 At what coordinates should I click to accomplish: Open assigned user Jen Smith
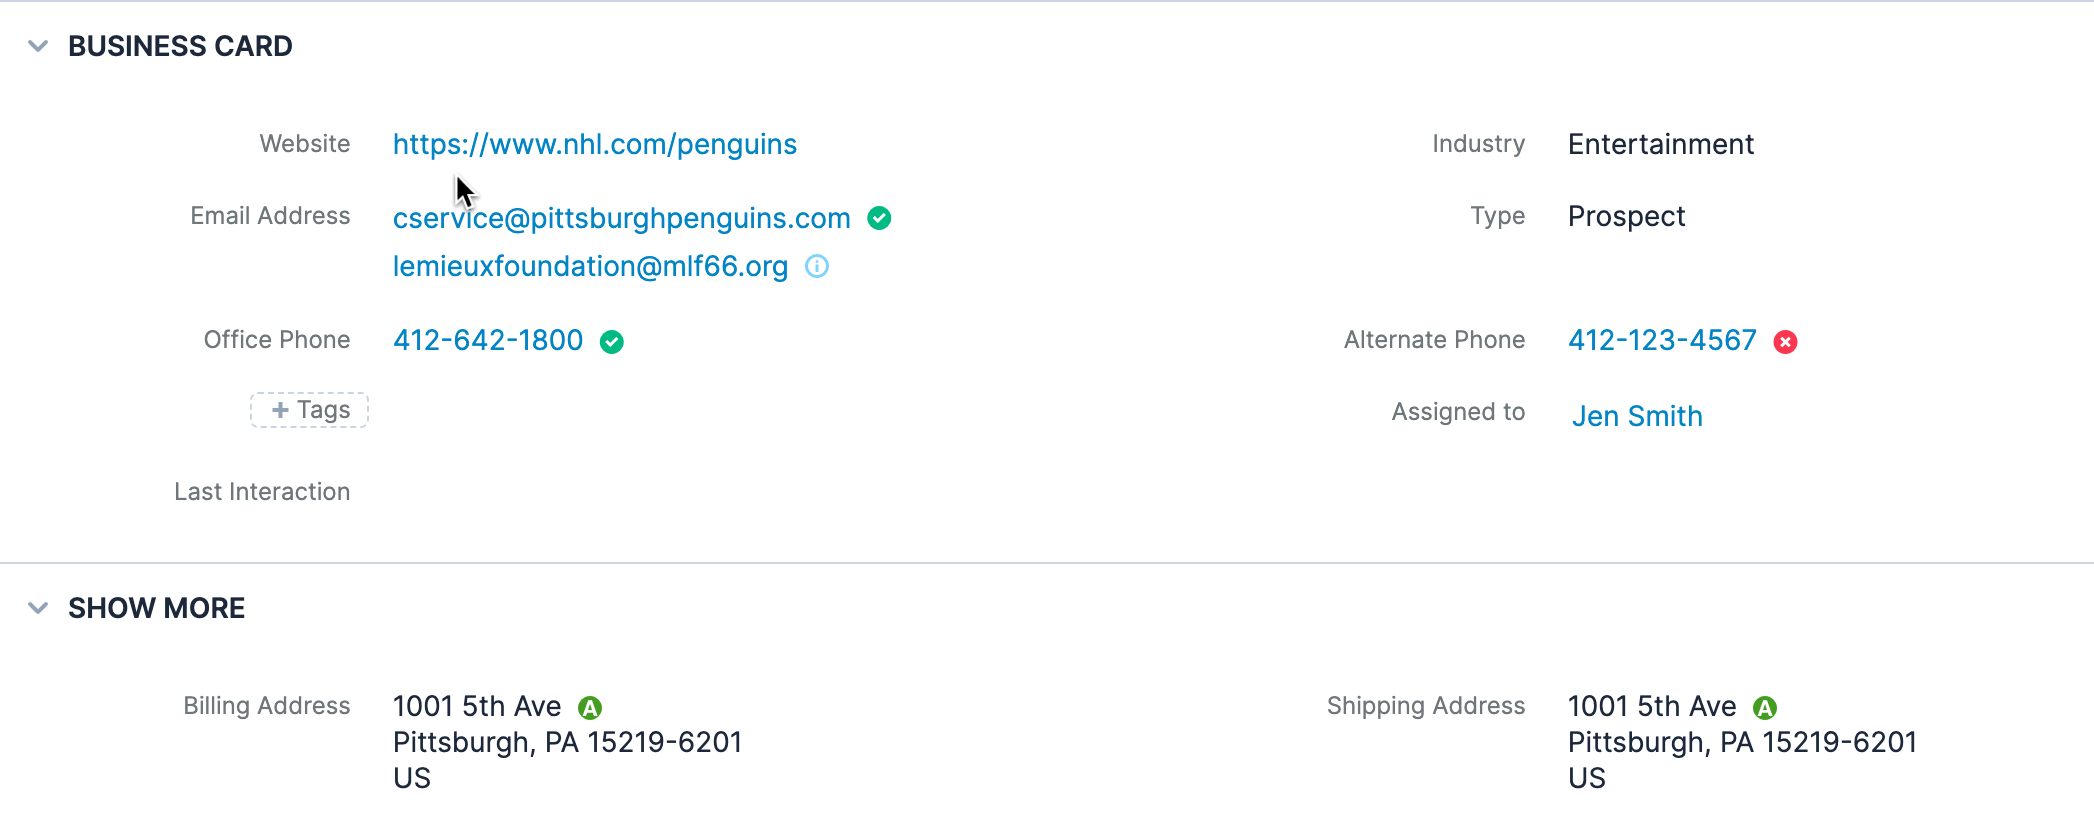pyautogui.click(x=1636, y=416)
